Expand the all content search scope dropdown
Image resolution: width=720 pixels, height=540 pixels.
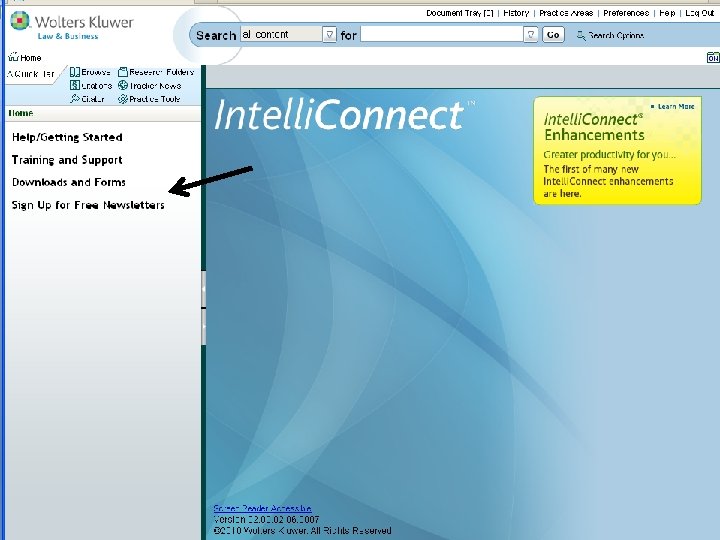(329, 34)
